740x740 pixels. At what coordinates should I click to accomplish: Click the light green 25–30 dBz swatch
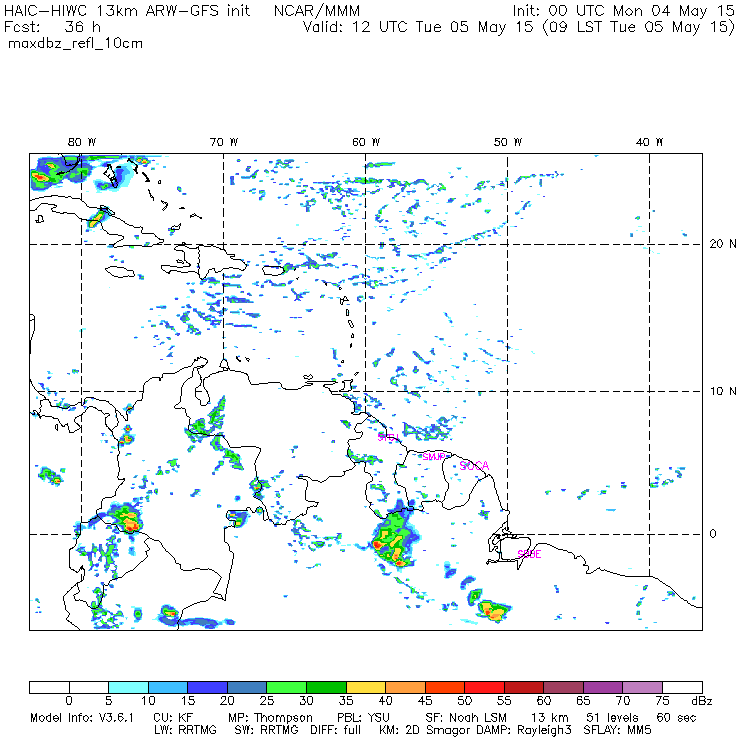point(287,687)
